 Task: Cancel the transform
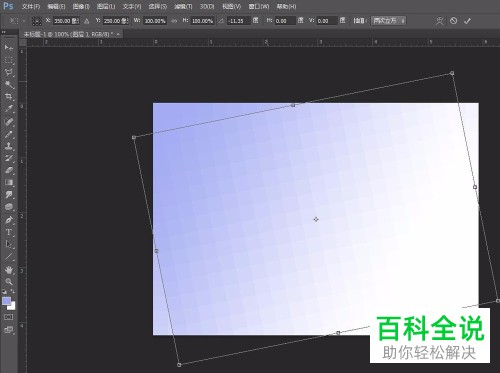click(x=453, y=21)
